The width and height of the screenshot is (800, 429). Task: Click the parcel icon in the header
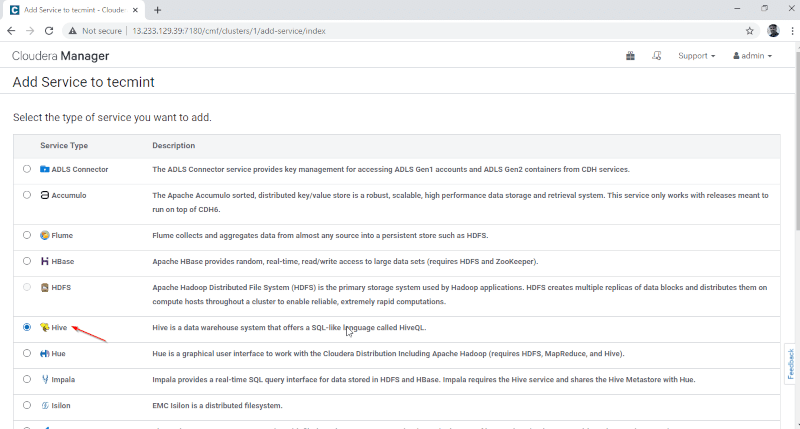click(x=630, y=56)
